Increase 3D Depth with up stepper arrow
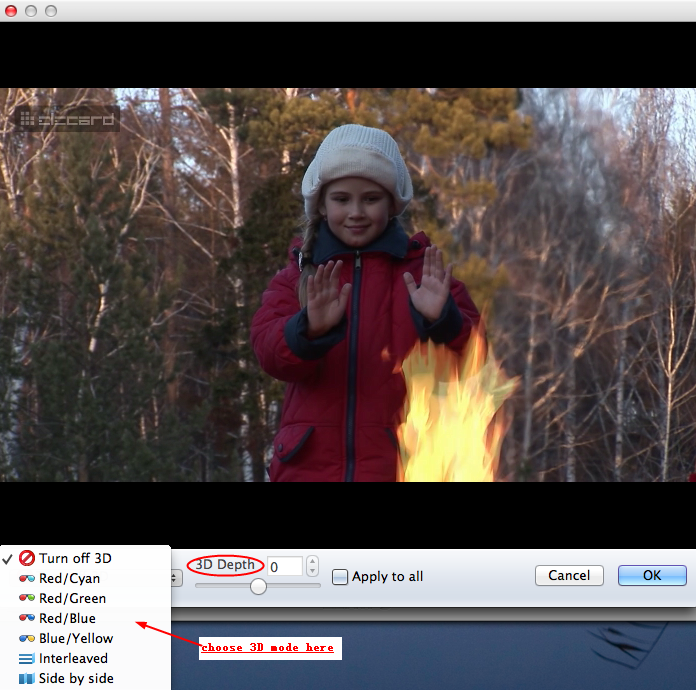696x690 pixels. click(x=312, y=562)
